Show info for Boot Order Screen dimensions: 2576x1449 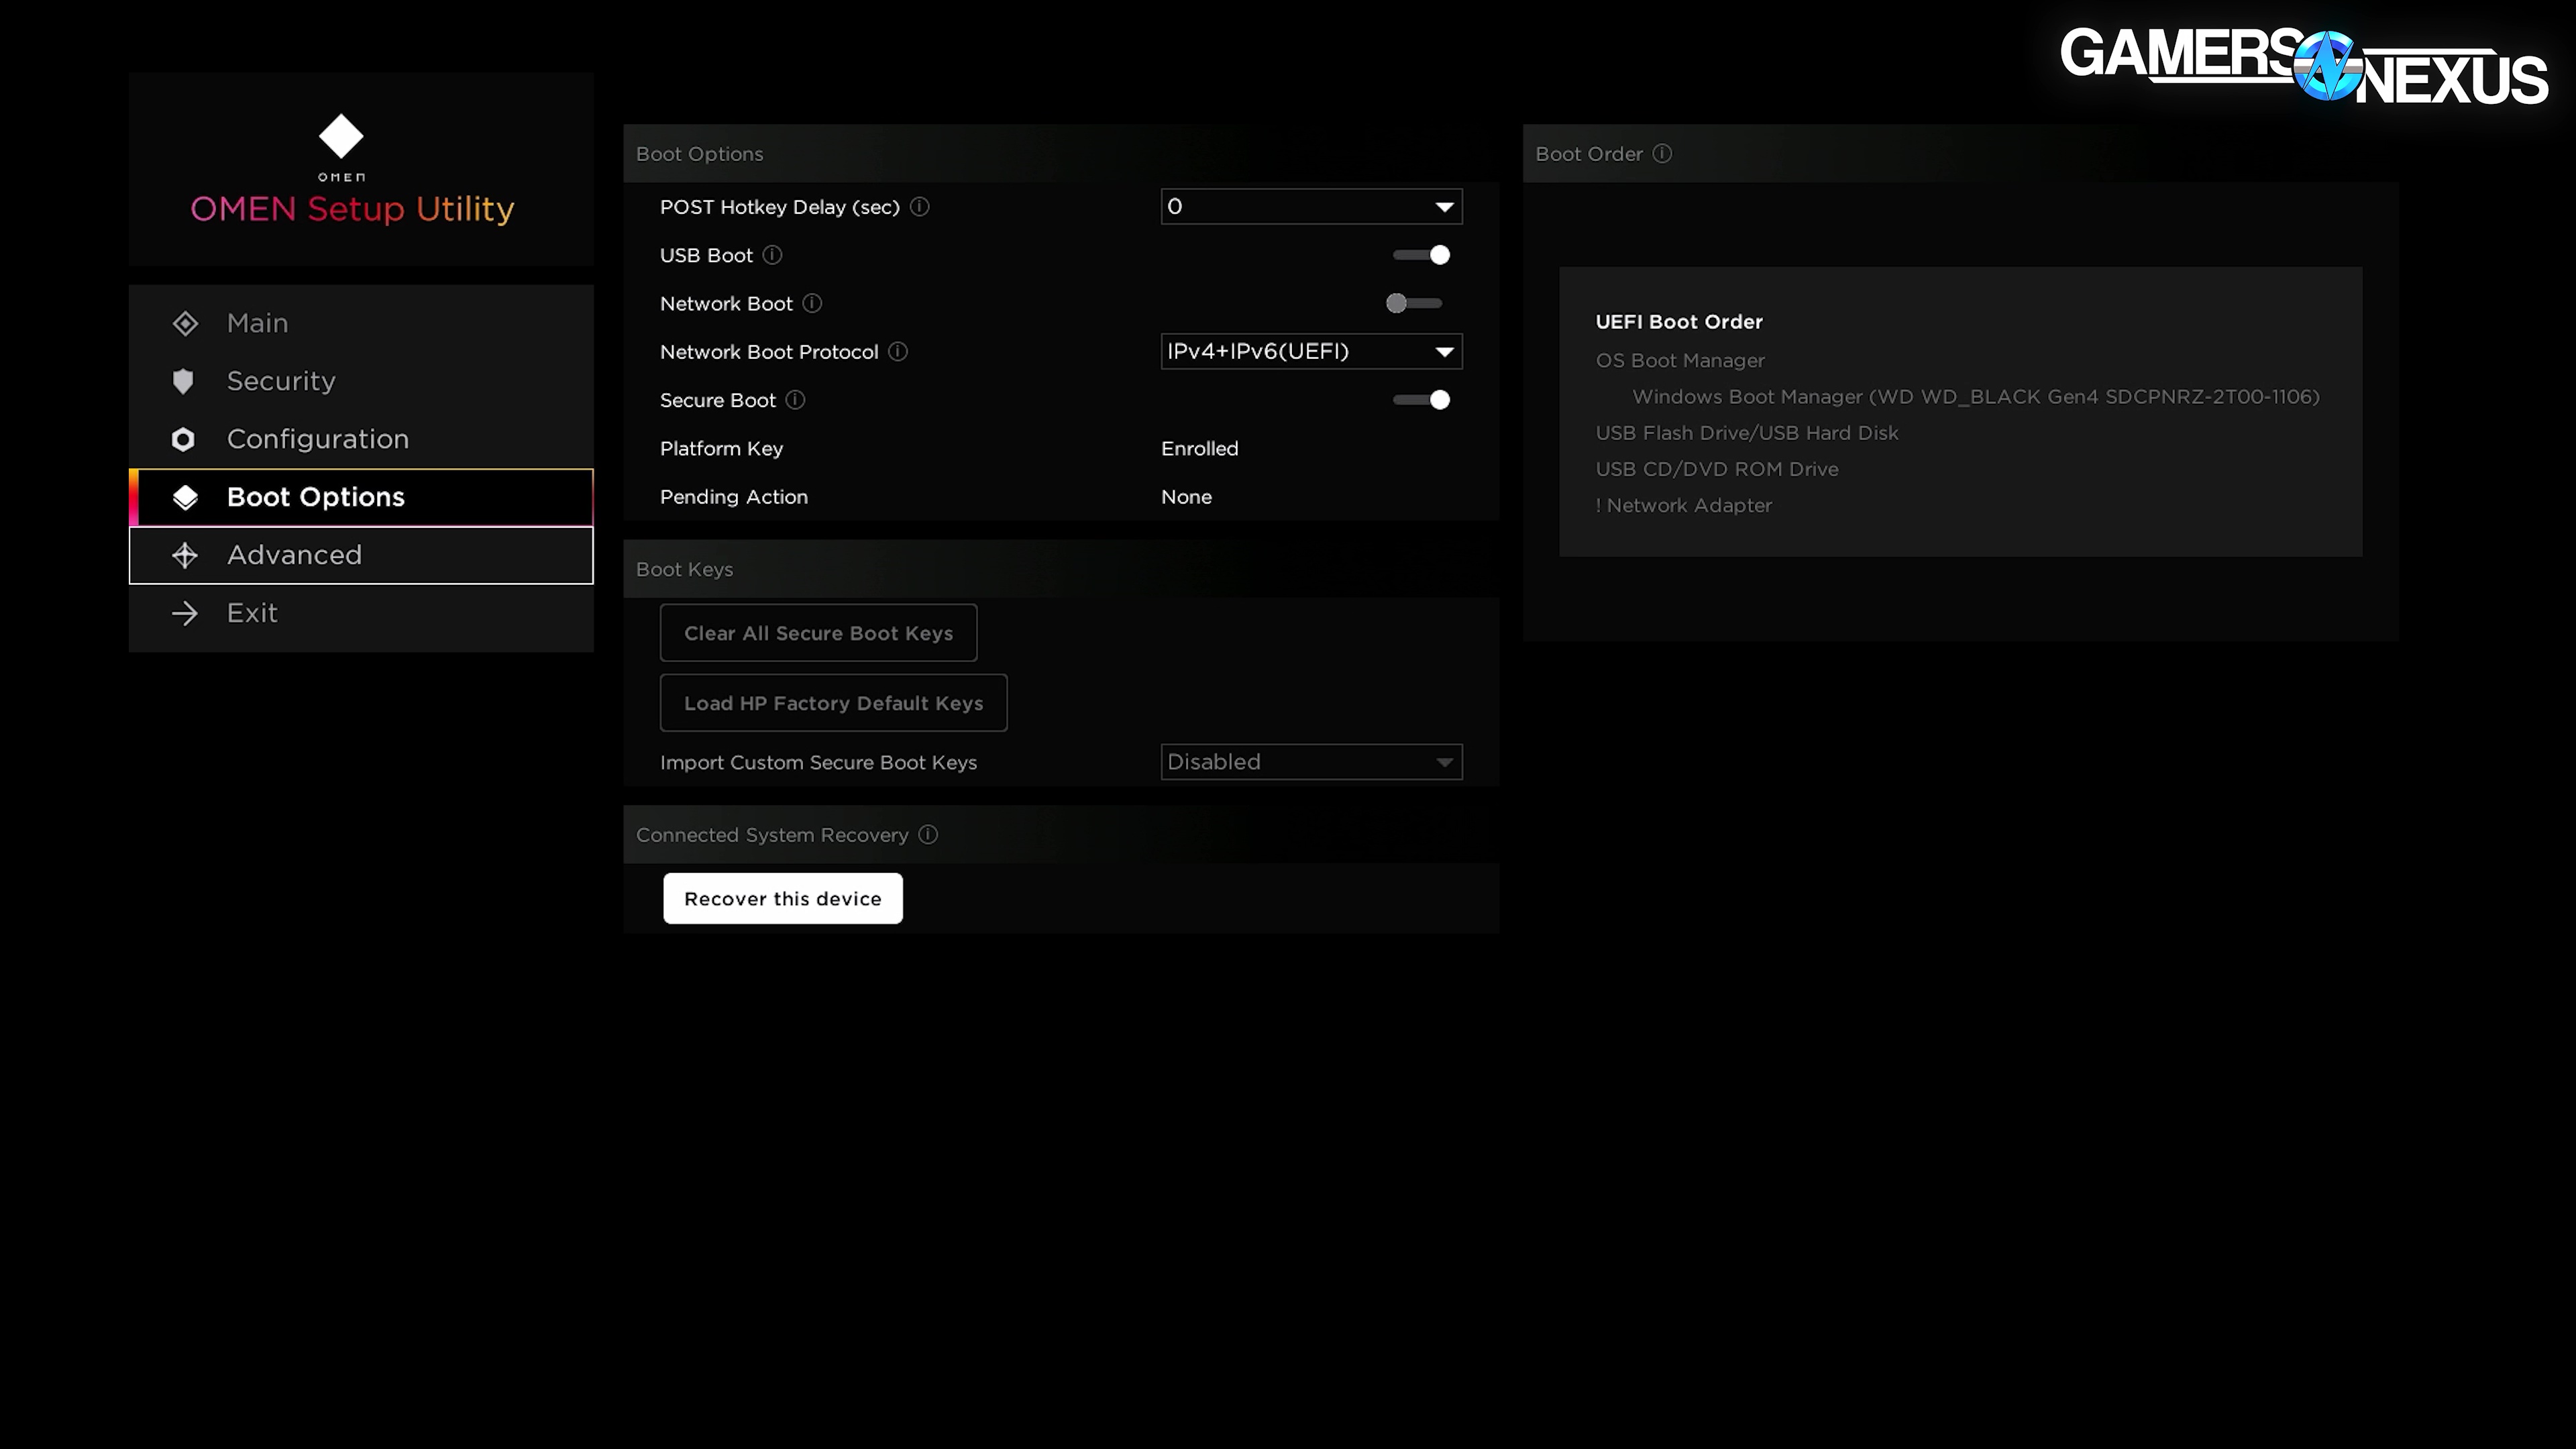pos(1662,153)
